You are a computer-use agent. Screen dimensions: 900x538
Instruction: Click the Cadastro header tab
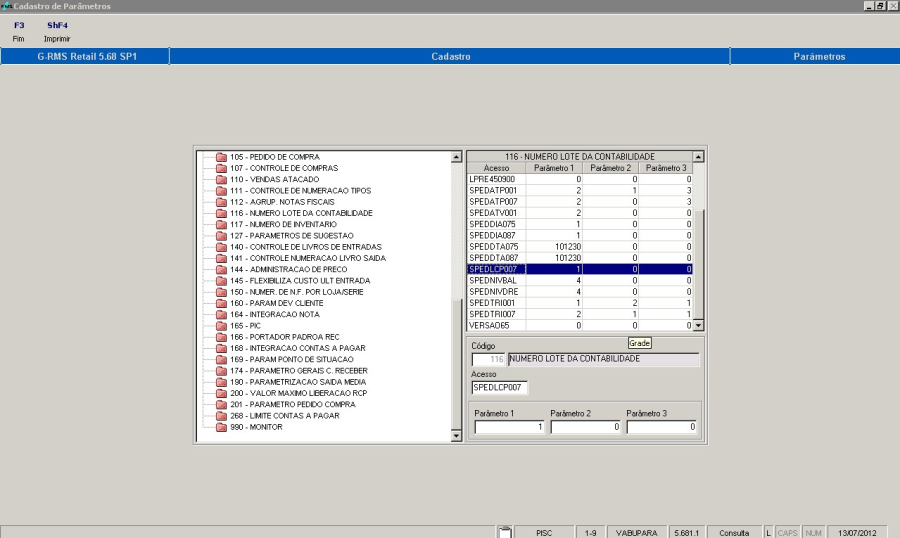coord(450,56)
